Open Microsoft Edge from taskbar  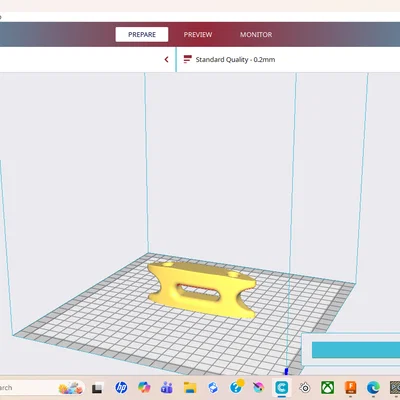point(373,388)
